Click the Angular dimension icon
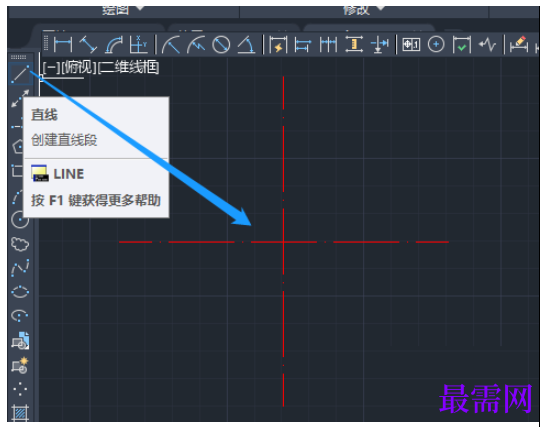The width and height of the screenshot is (551, 430). click(246, 45)
